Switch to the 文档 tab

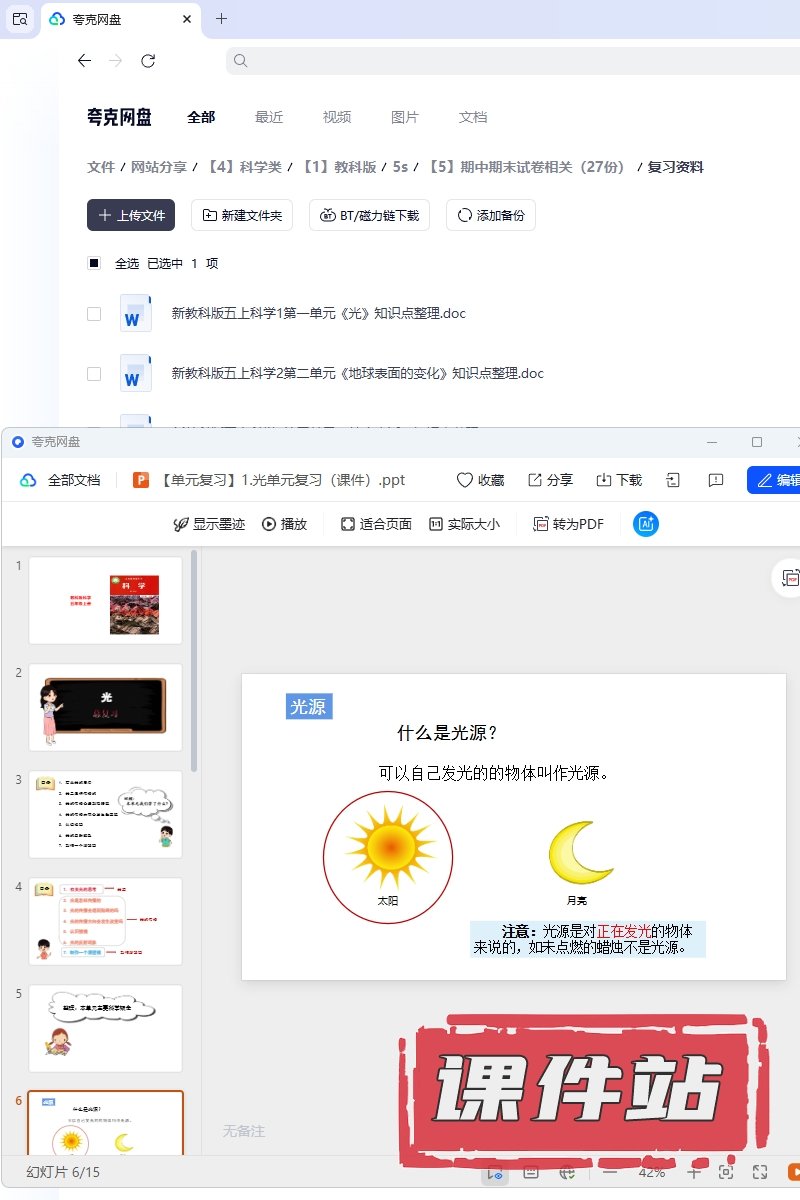click(473, 117)
